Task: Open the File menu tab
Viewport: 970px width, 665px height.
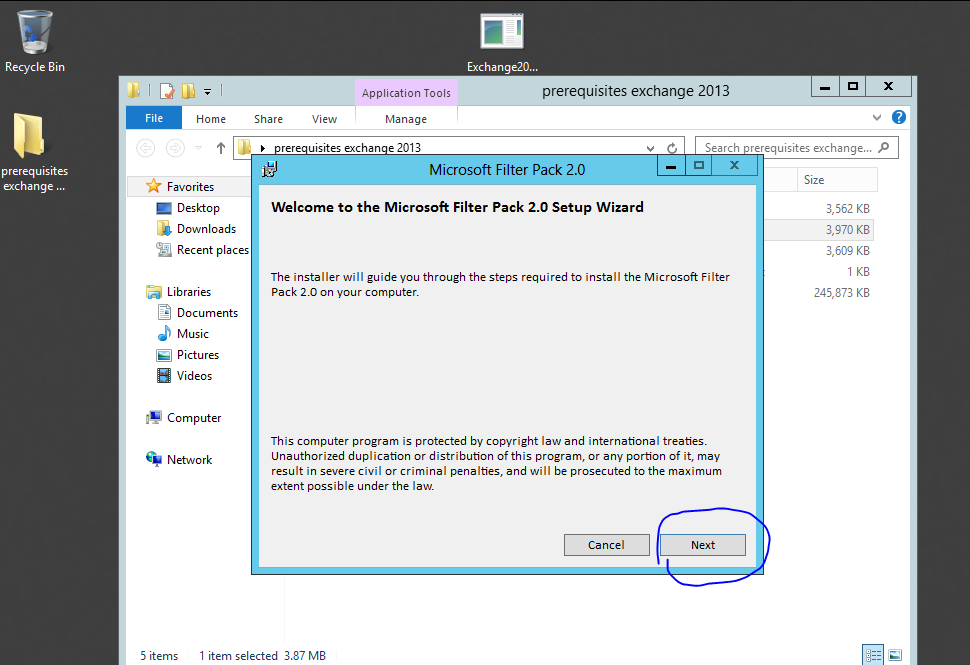Action: point(154,118)
